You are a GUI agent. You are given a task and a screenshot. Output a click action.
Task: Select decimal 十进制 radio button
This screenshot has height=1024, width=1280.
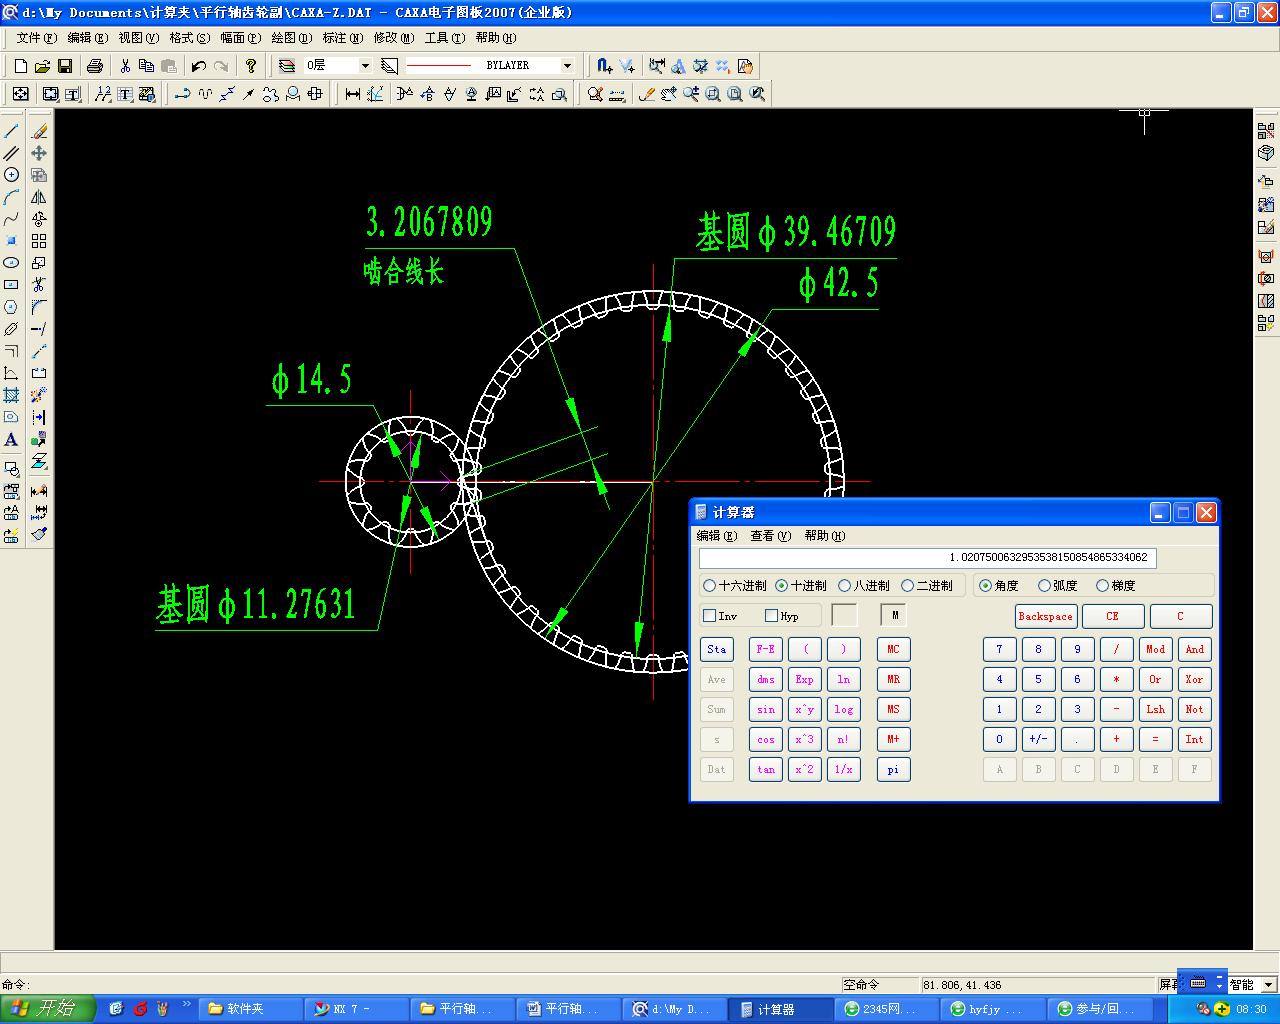coord(801,586)
